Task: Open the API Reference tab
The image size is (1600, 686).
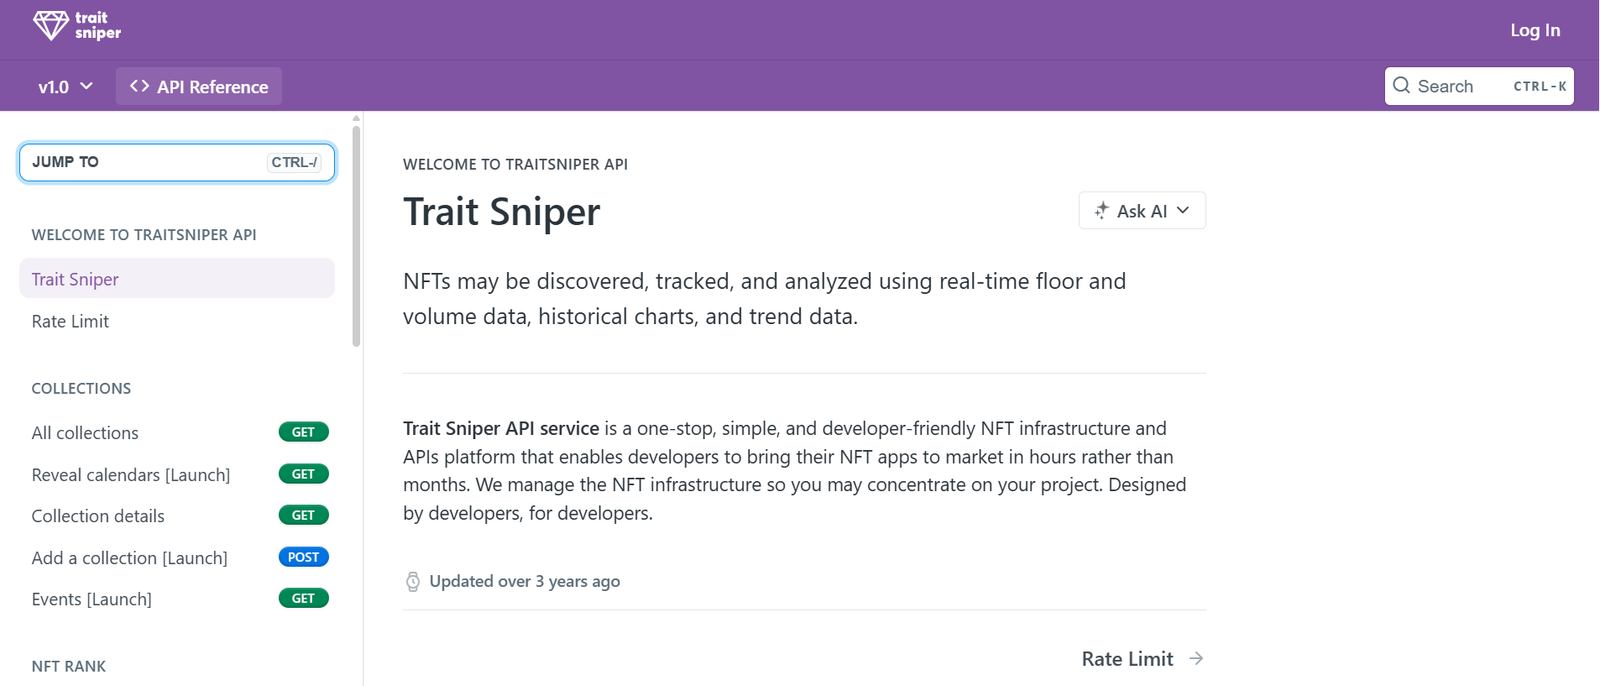Action: coord(199,87)
